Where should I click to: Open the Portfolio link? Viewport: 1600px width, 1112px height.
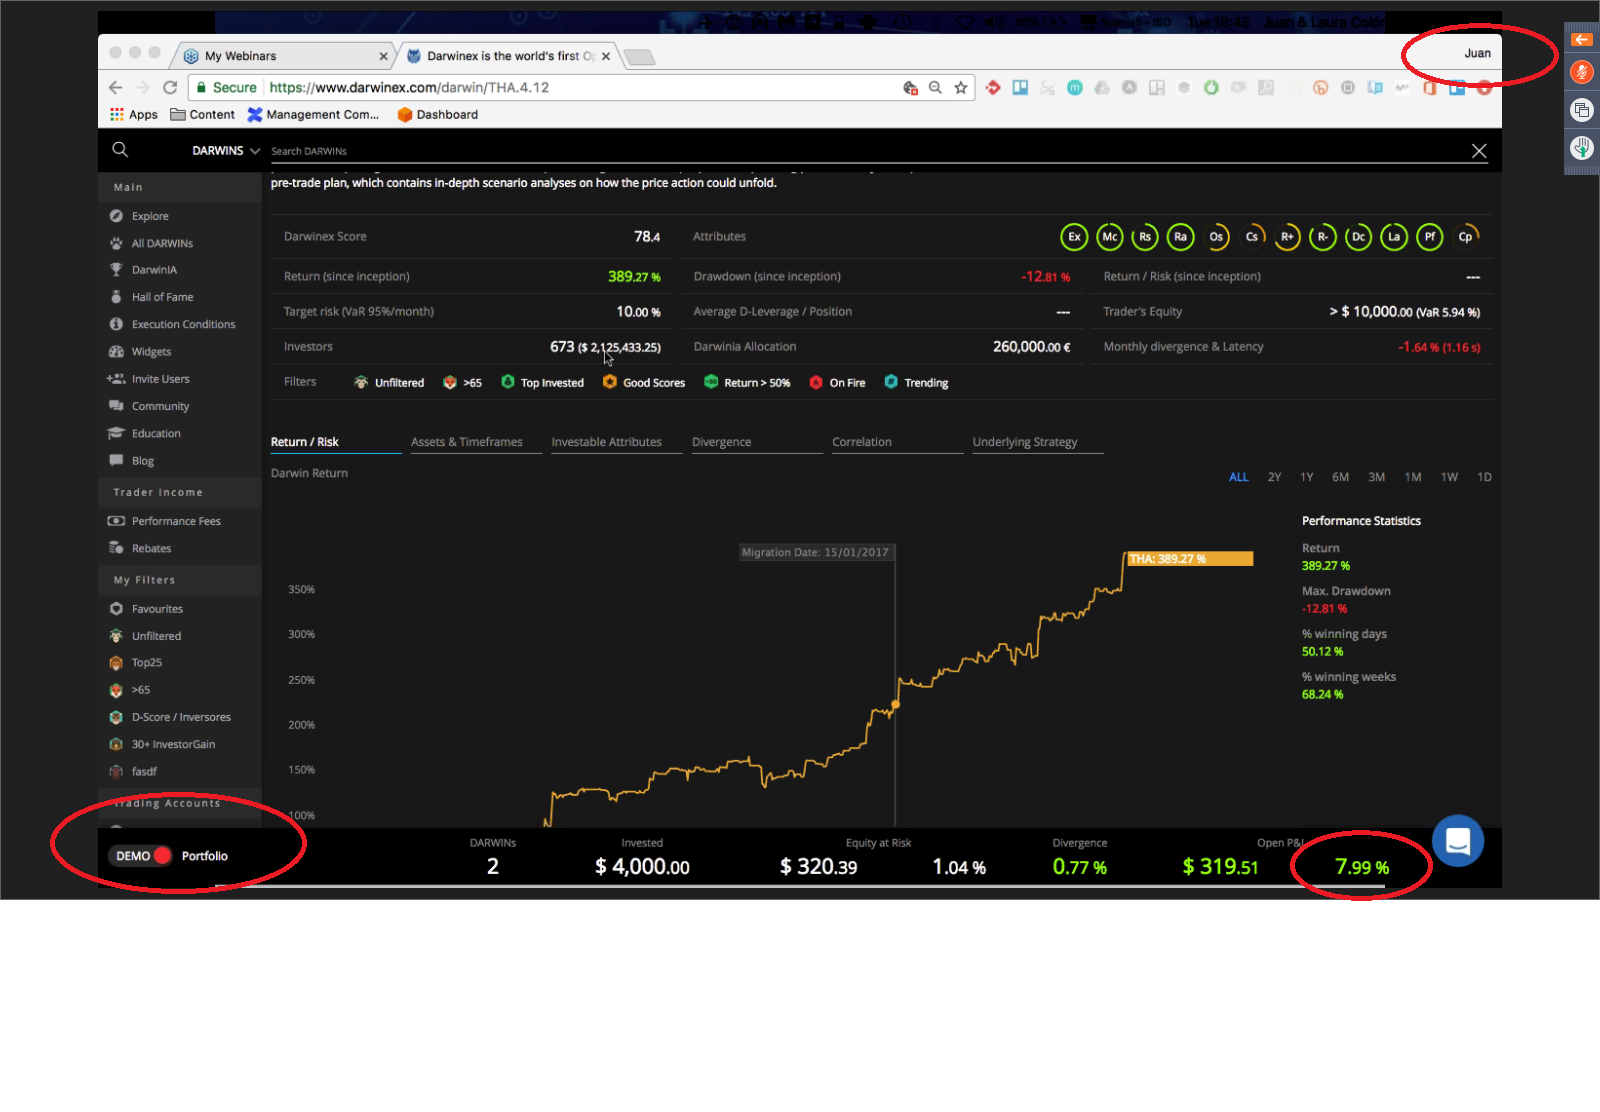205,856
